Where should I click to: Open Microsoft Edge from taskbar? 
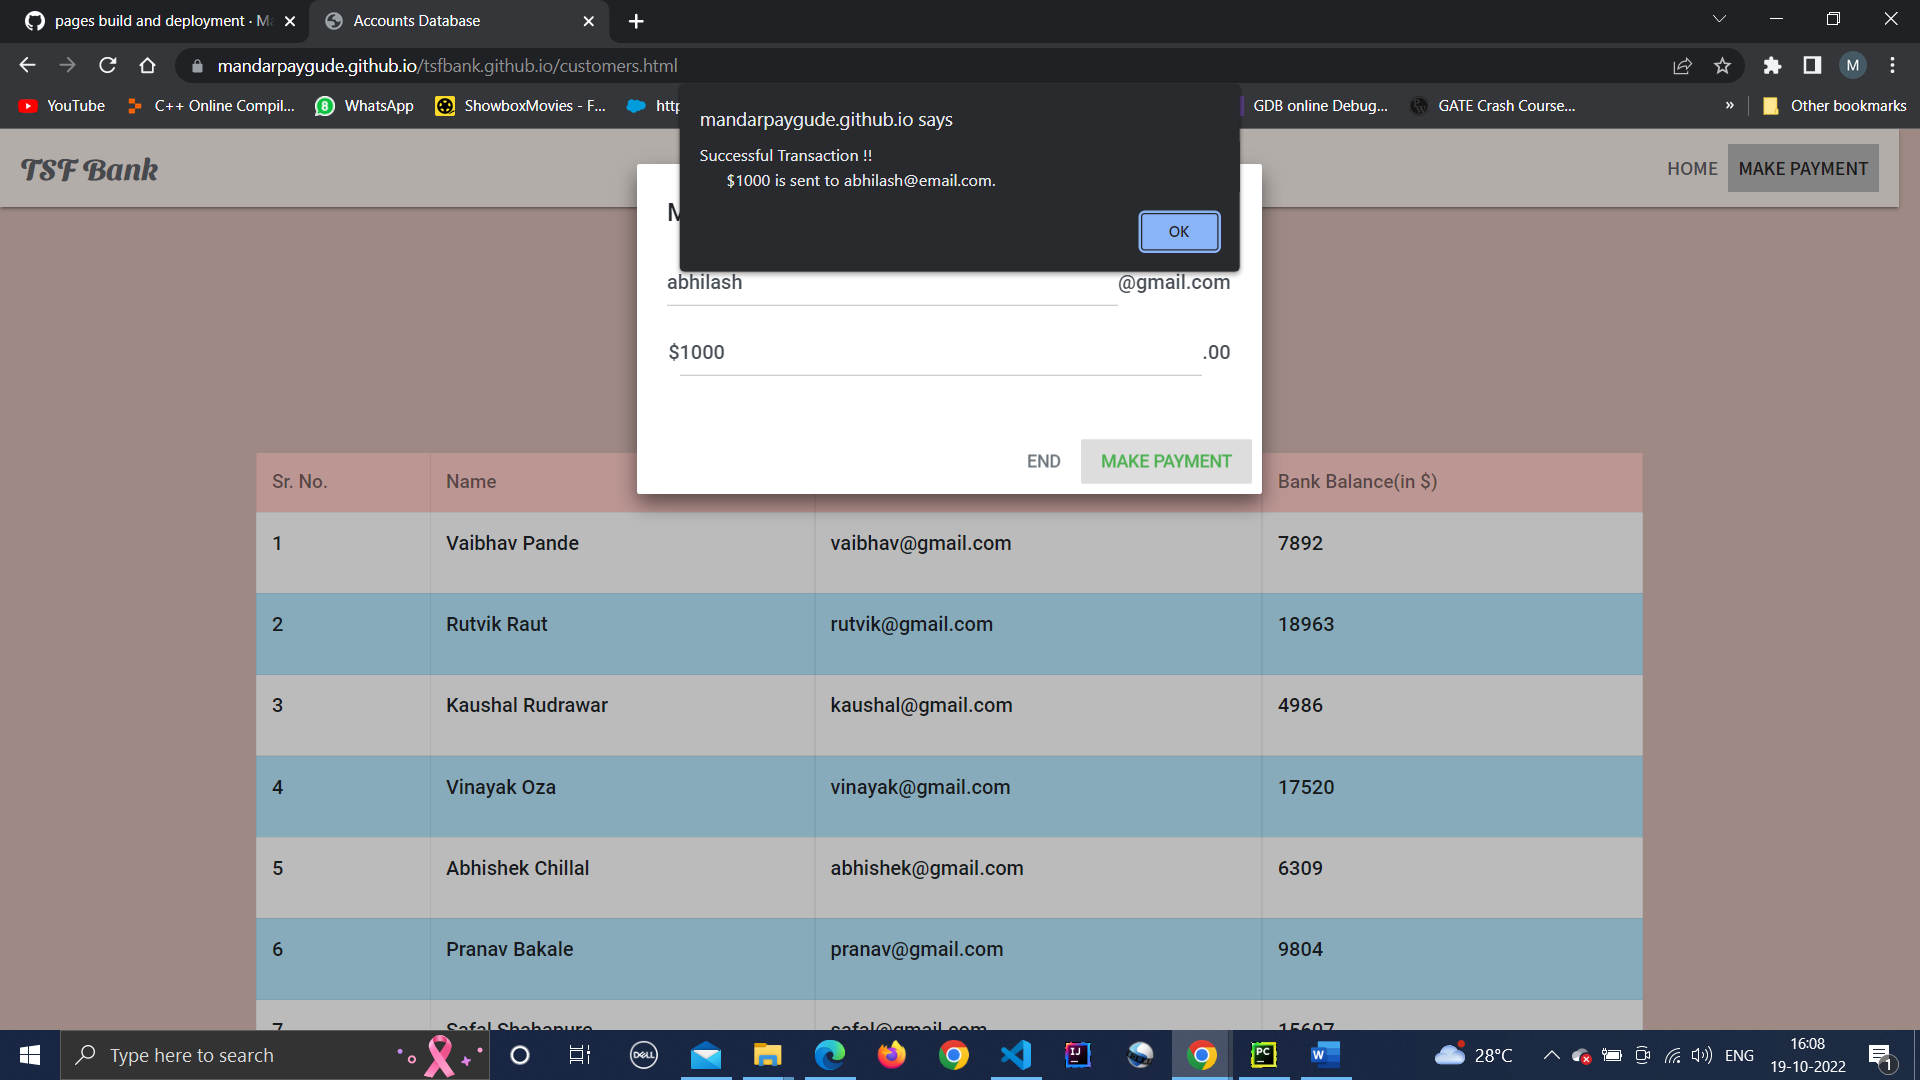click(829, 1055)
